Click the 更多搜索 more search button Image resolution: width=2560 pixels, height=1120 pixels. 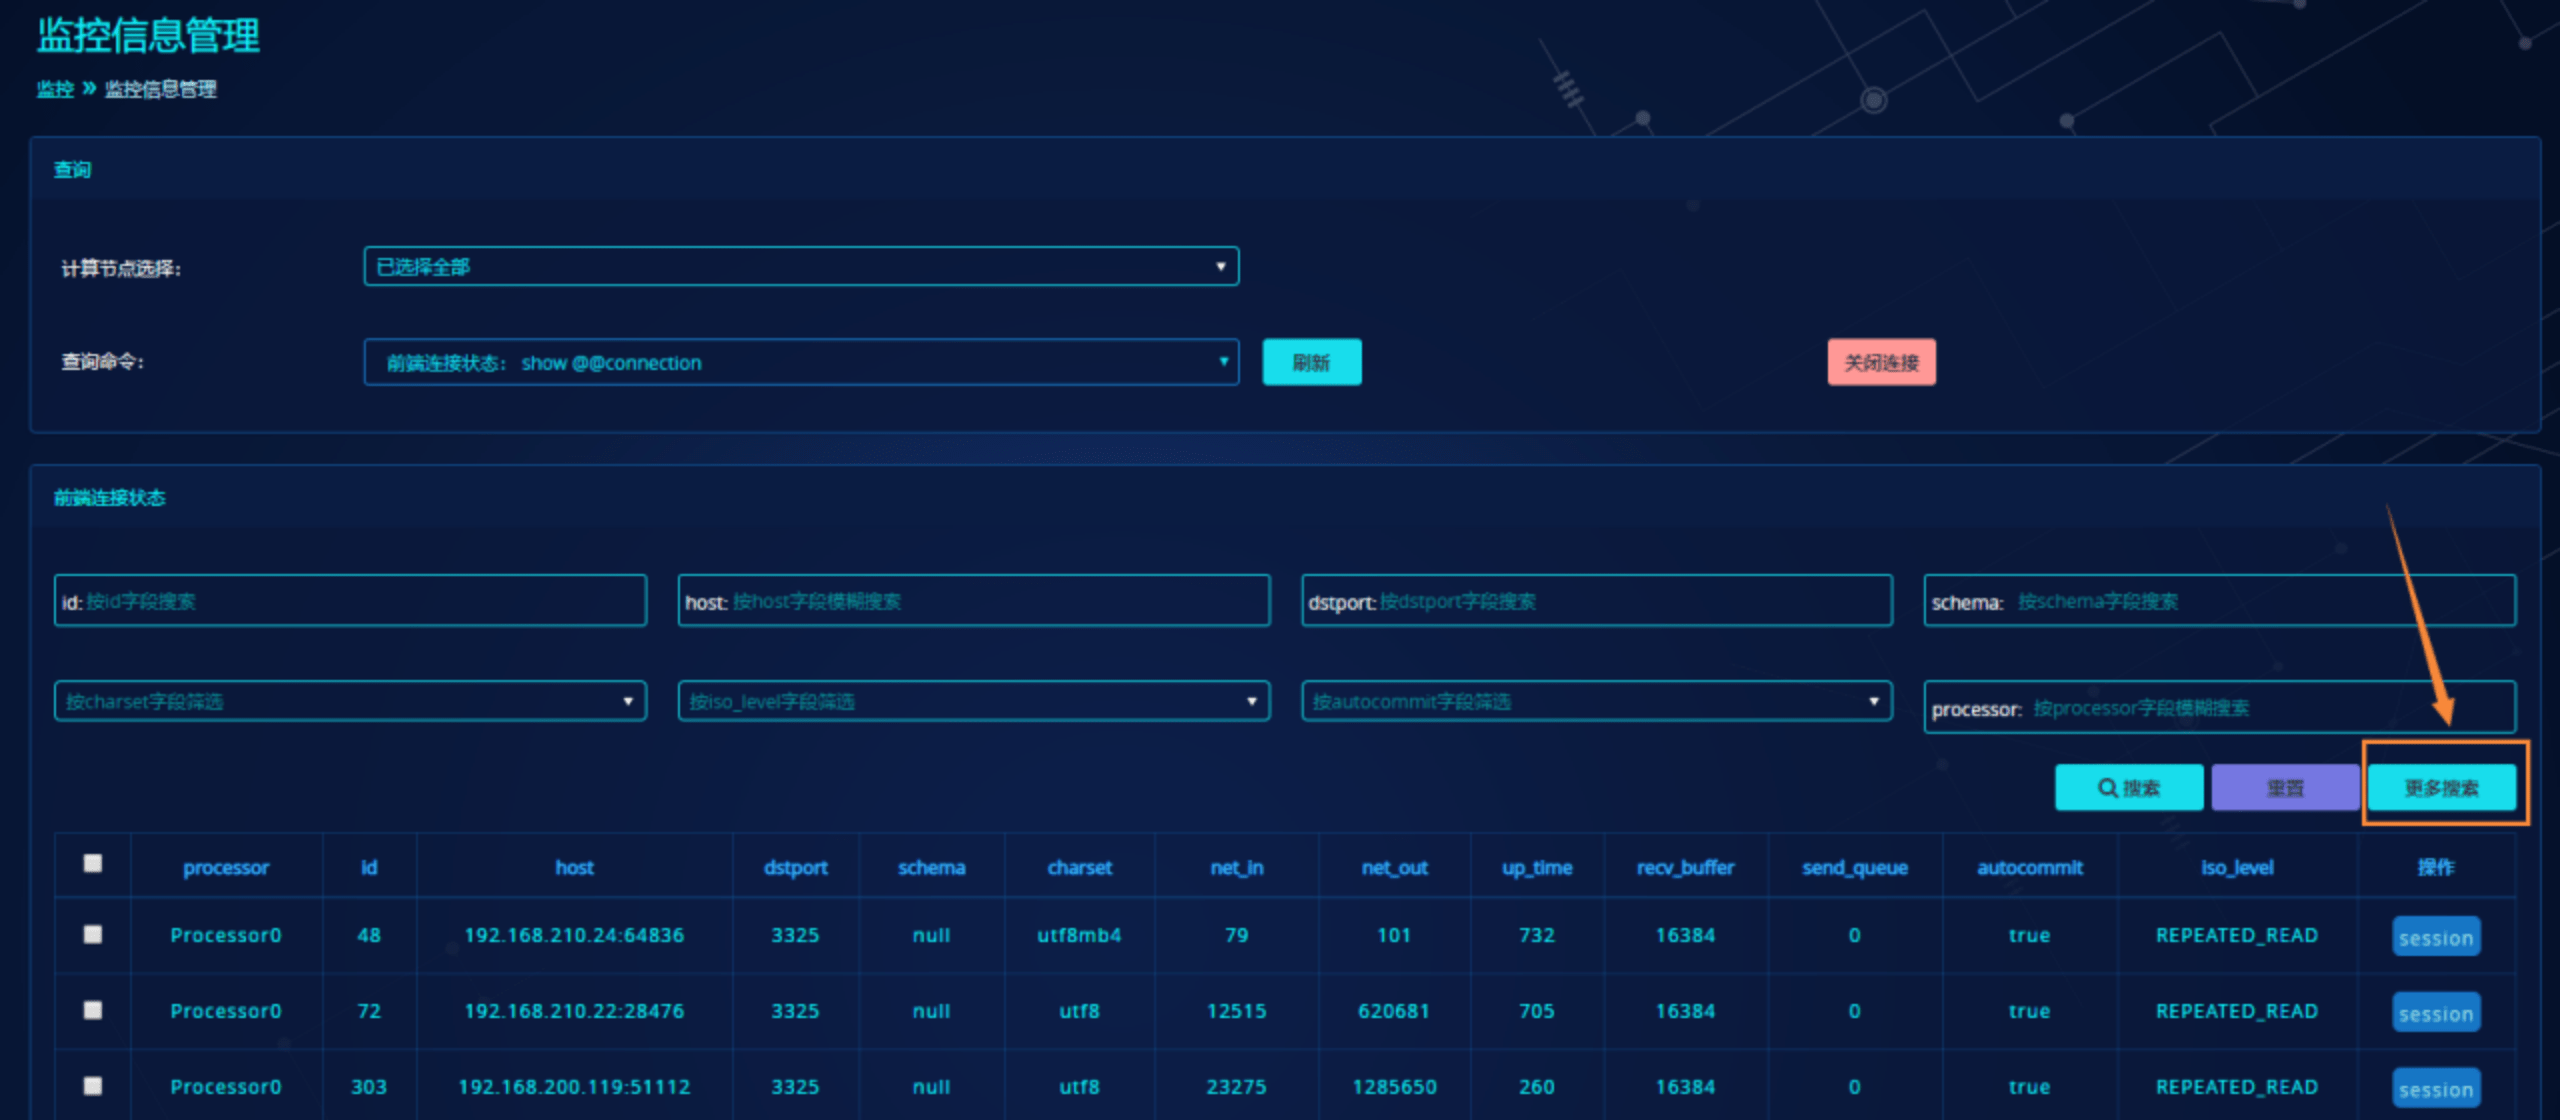[x=2441, y=788]
